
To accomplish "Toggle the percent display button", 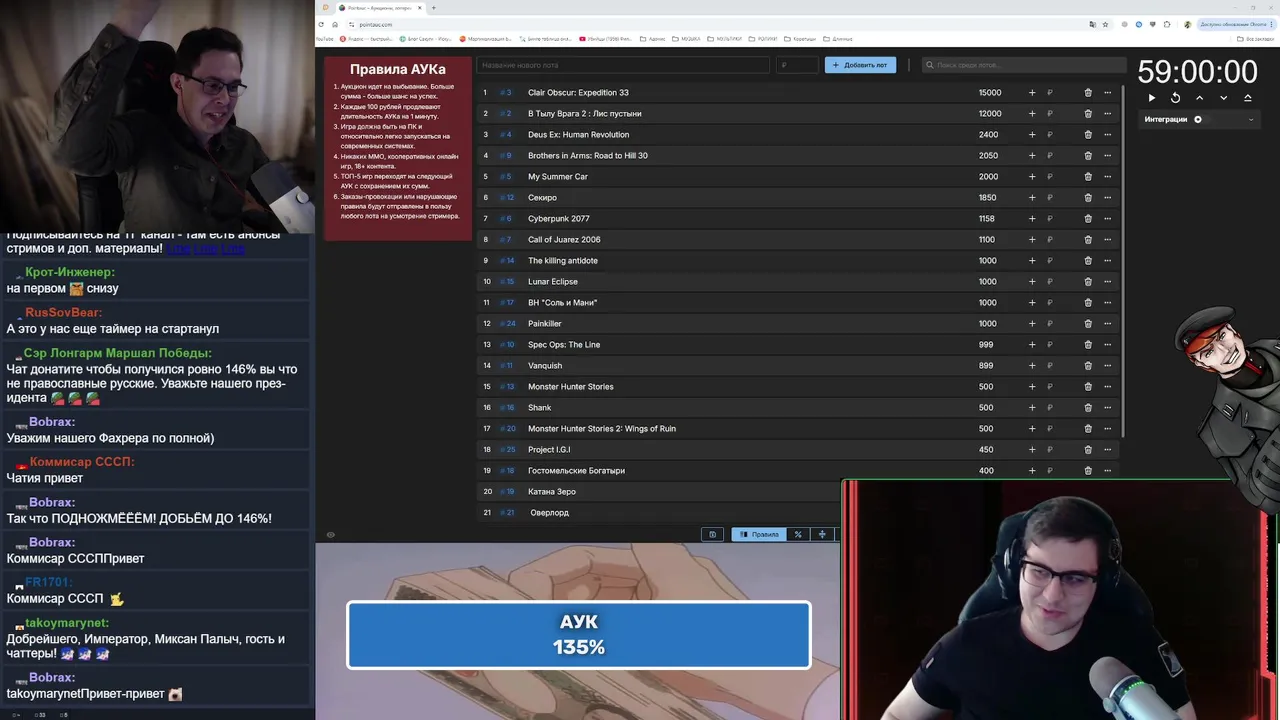I will tap(798, 534).
